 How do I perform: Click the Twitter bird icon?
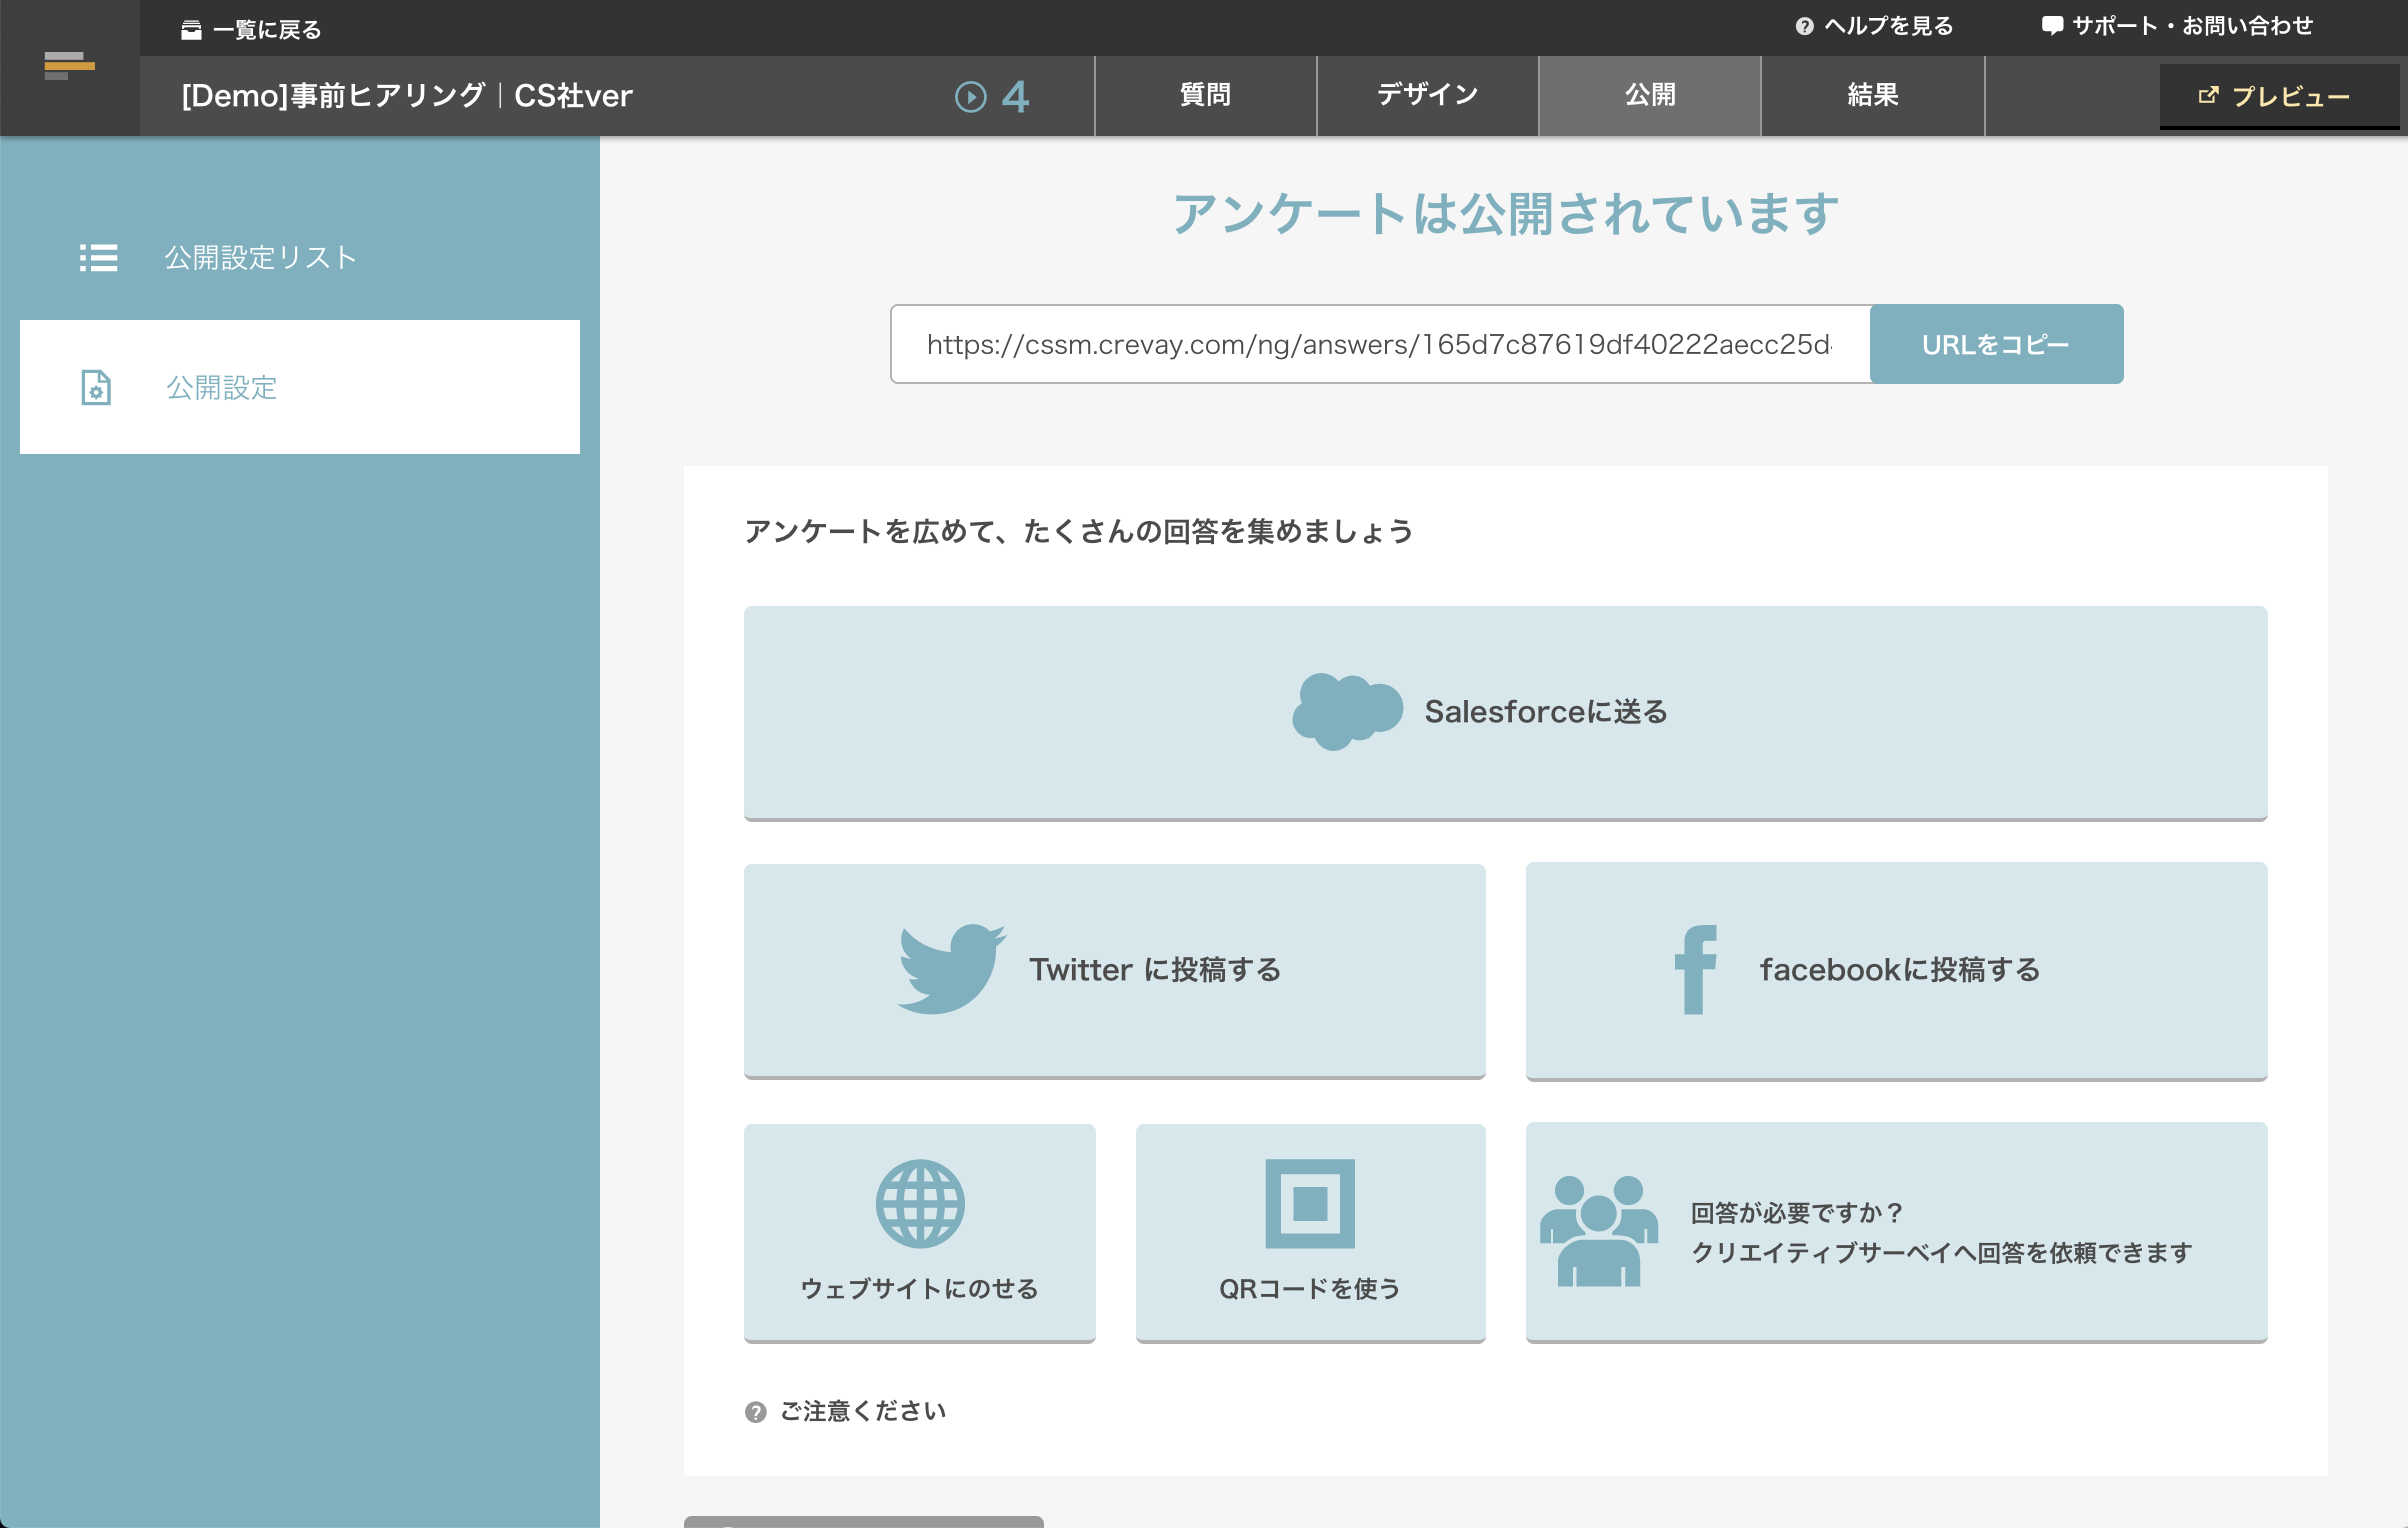coord(950,969)
